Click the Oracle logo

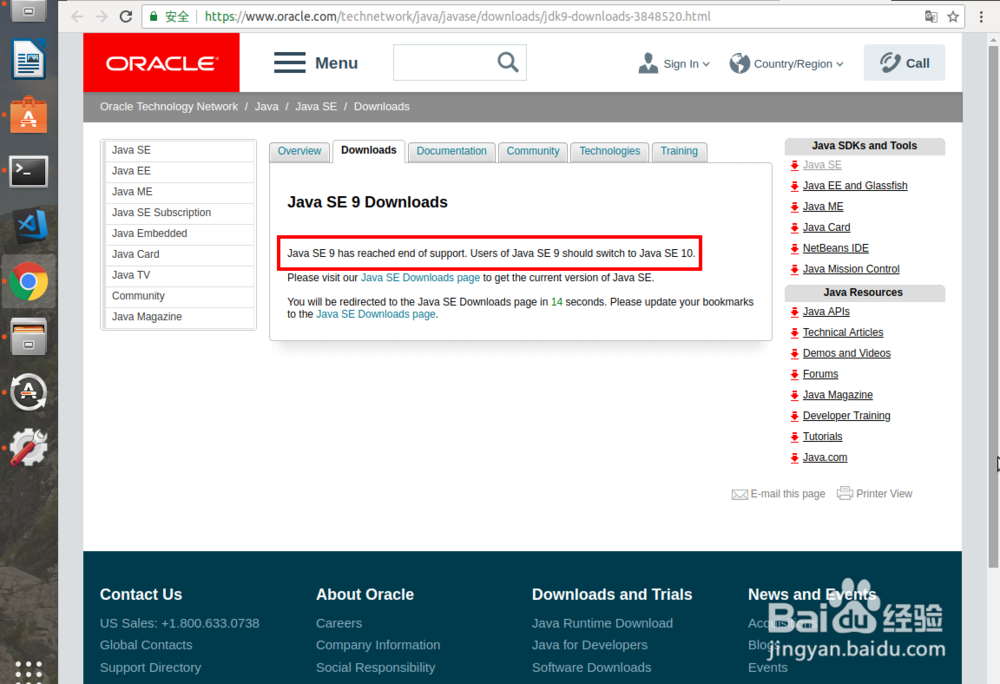[x=161, y=62]
